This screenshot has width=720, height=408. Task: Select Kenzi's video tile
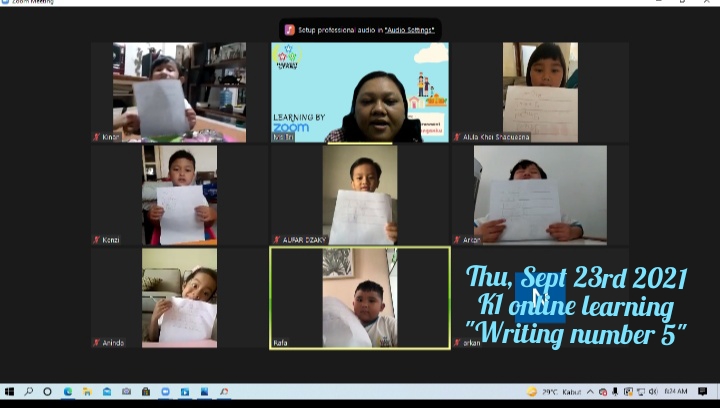click(x=179, y=195)
